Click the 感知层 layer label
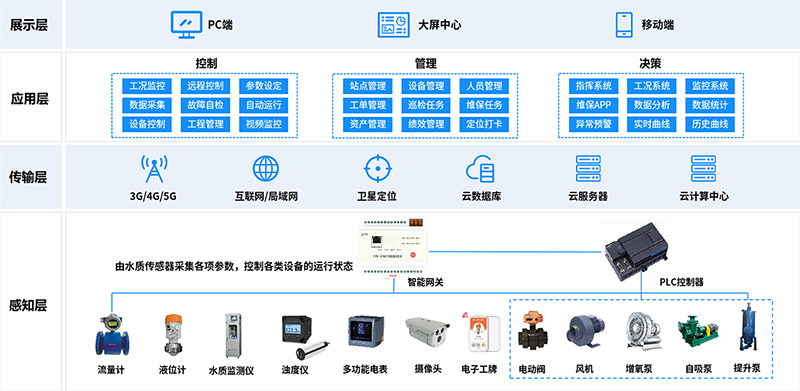The width and height of the screenshot is (800, 391). pos(29,306)
